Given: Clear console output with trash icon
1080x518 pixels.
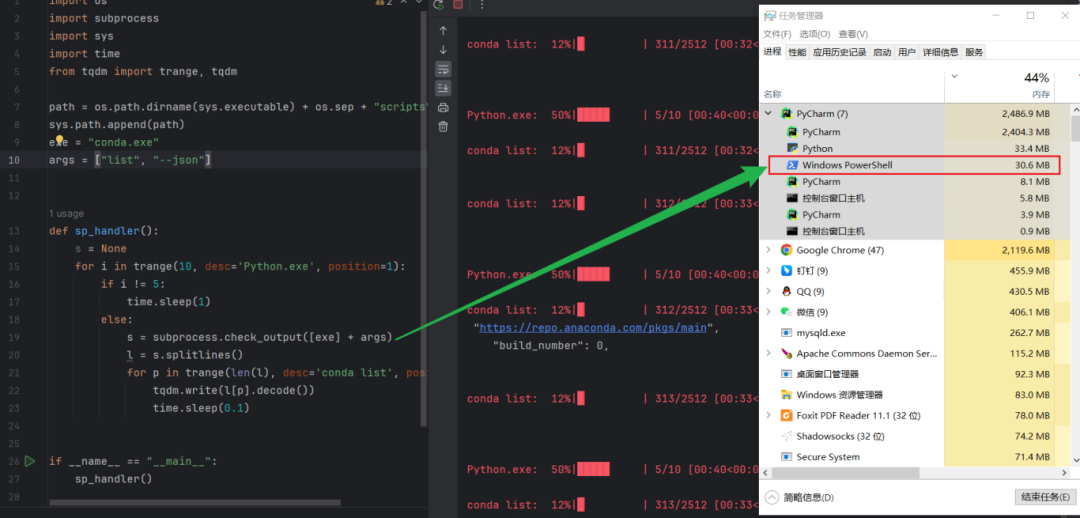Looking at the screenshot, I should (443, 127).
